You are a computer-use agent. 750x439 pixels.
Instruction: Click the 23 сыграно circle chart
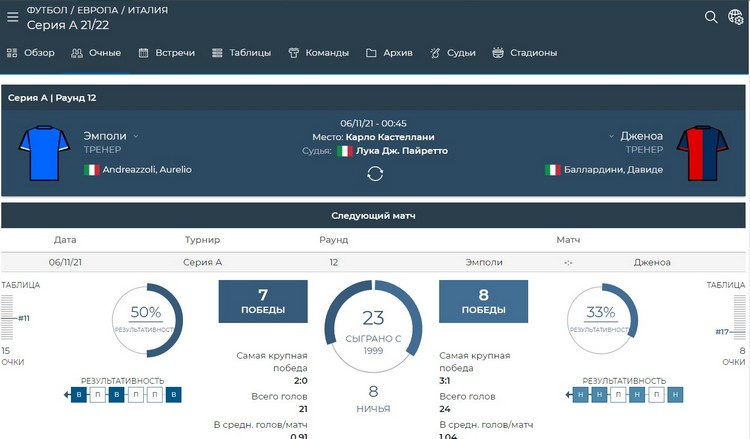click(x=373, y=327)
